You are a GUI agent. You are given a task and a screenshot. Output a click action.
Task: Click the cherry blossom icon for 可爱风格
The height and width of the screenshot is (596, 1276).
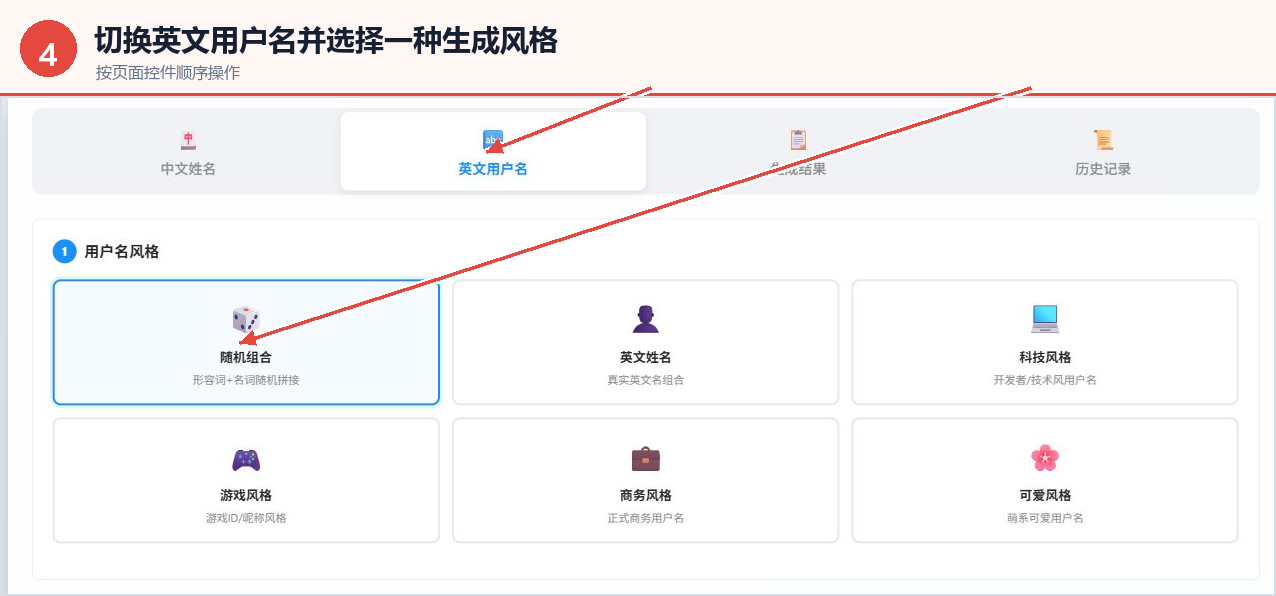pyautogui.click(x=1045, y=458)
